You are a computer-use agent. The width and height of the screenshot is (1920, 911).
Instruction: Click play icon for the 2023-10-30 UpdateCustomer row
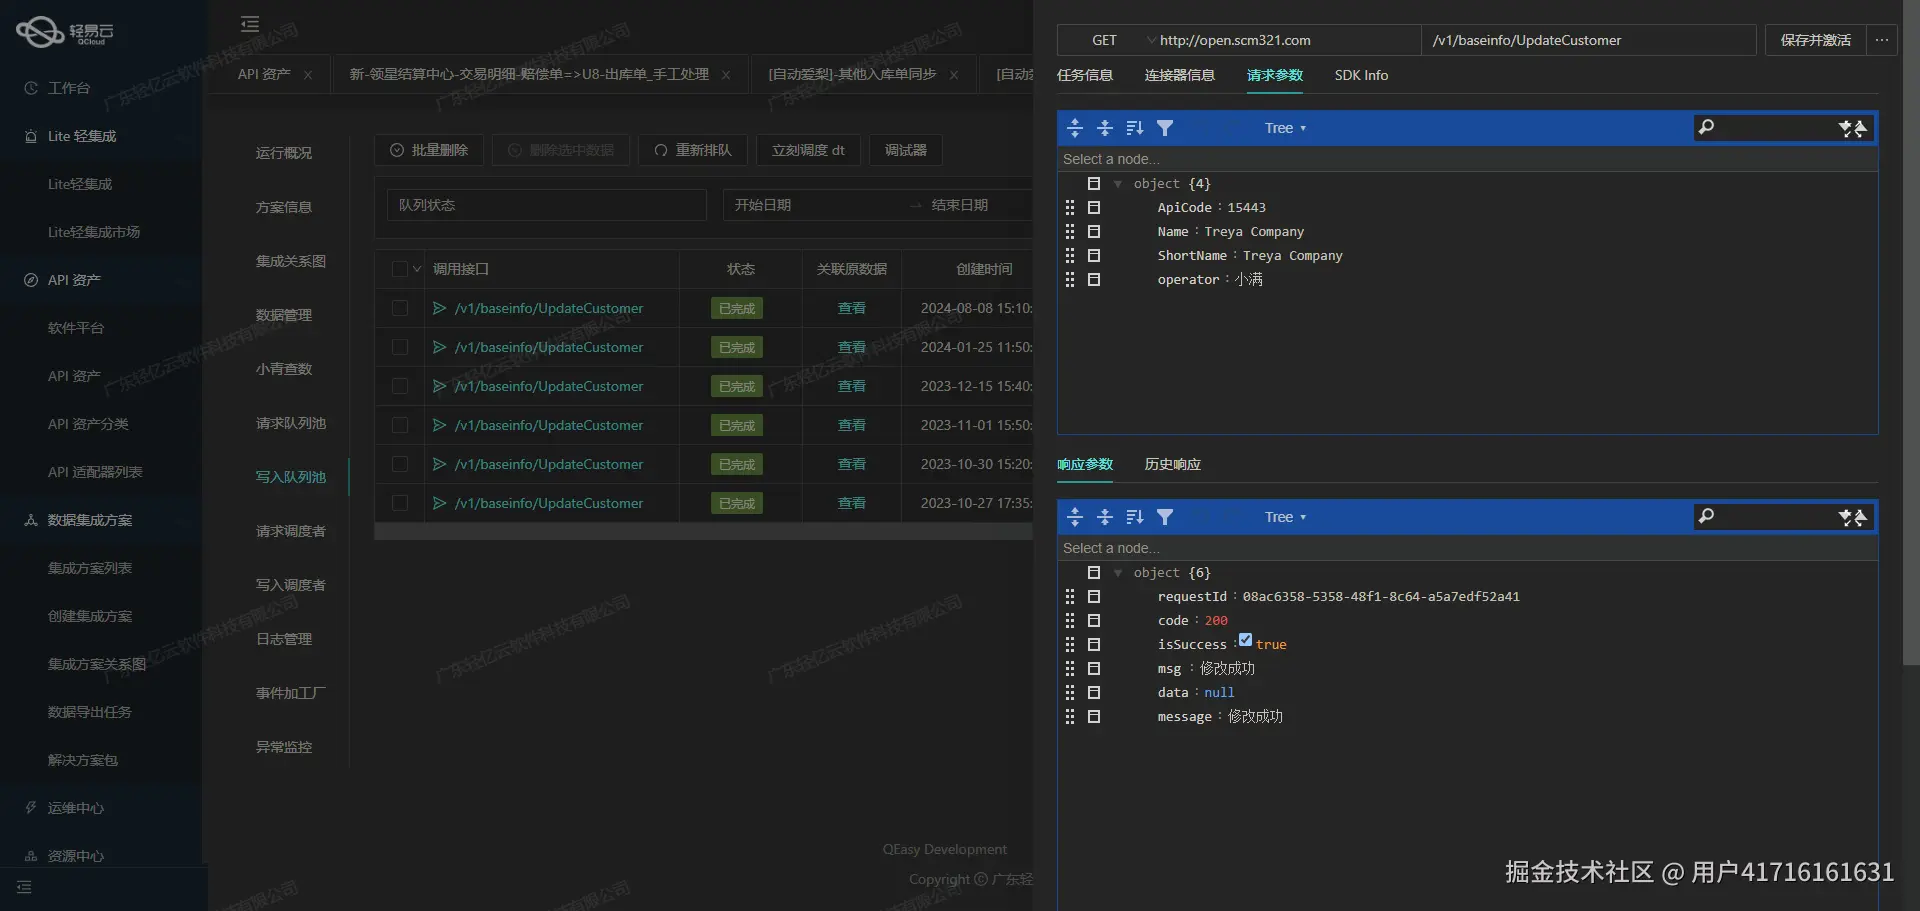[x=439, y=464]
